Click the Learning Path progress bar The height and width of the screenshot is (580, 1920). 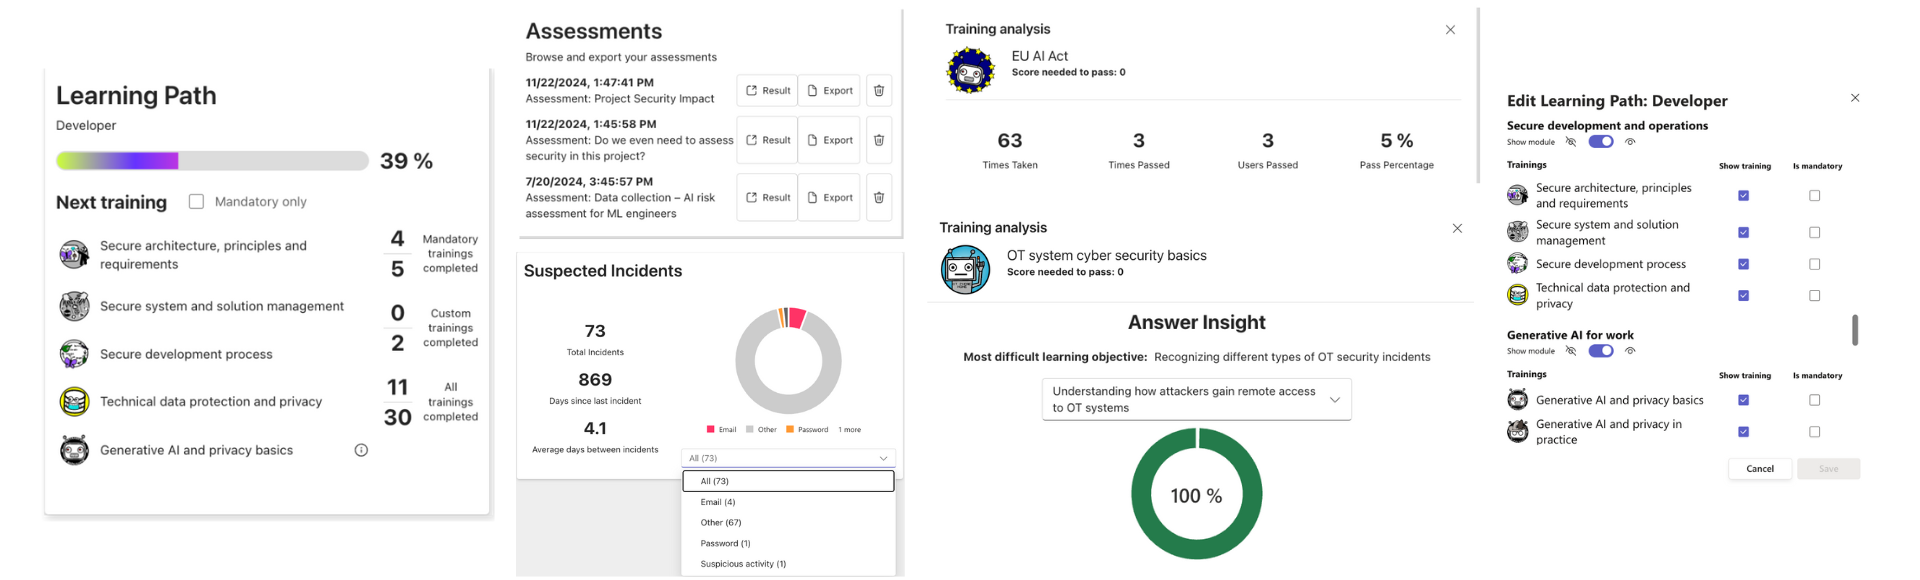(212, 161)
